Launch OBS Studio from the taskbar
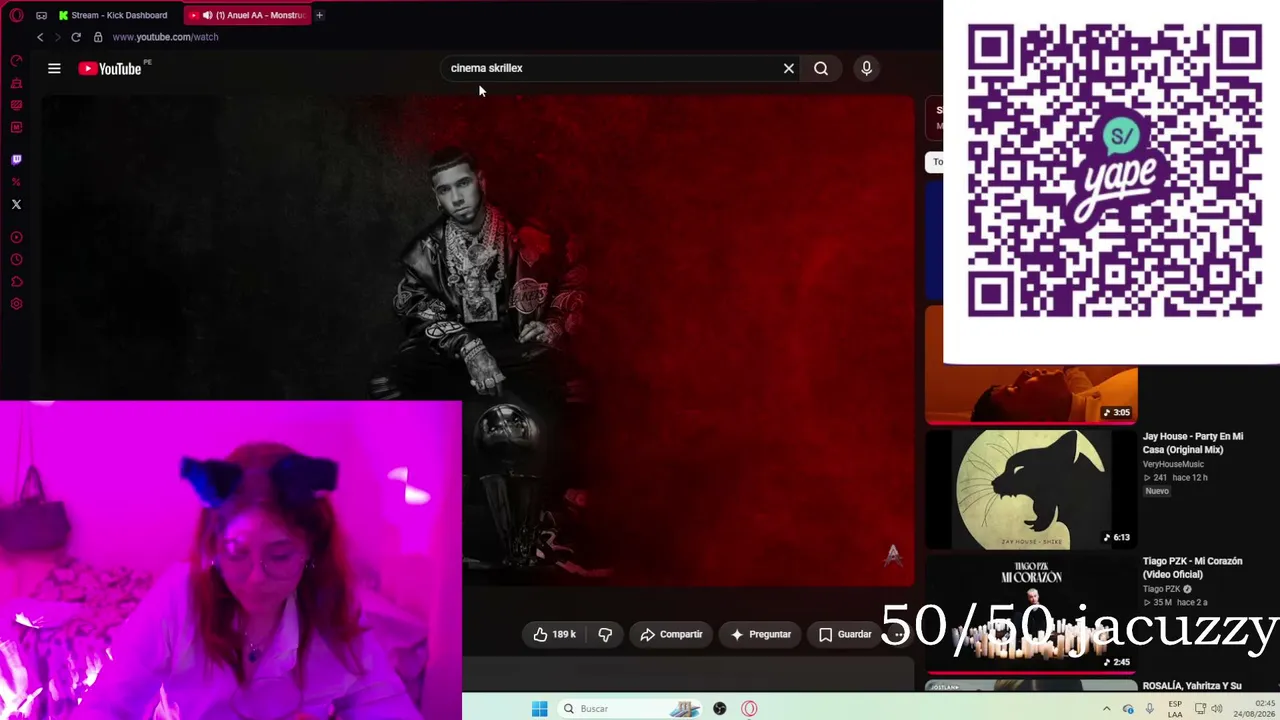Image resolution: width=1280 pixels, height=720 pixels. pyautogui.click(x=719, y=709)
